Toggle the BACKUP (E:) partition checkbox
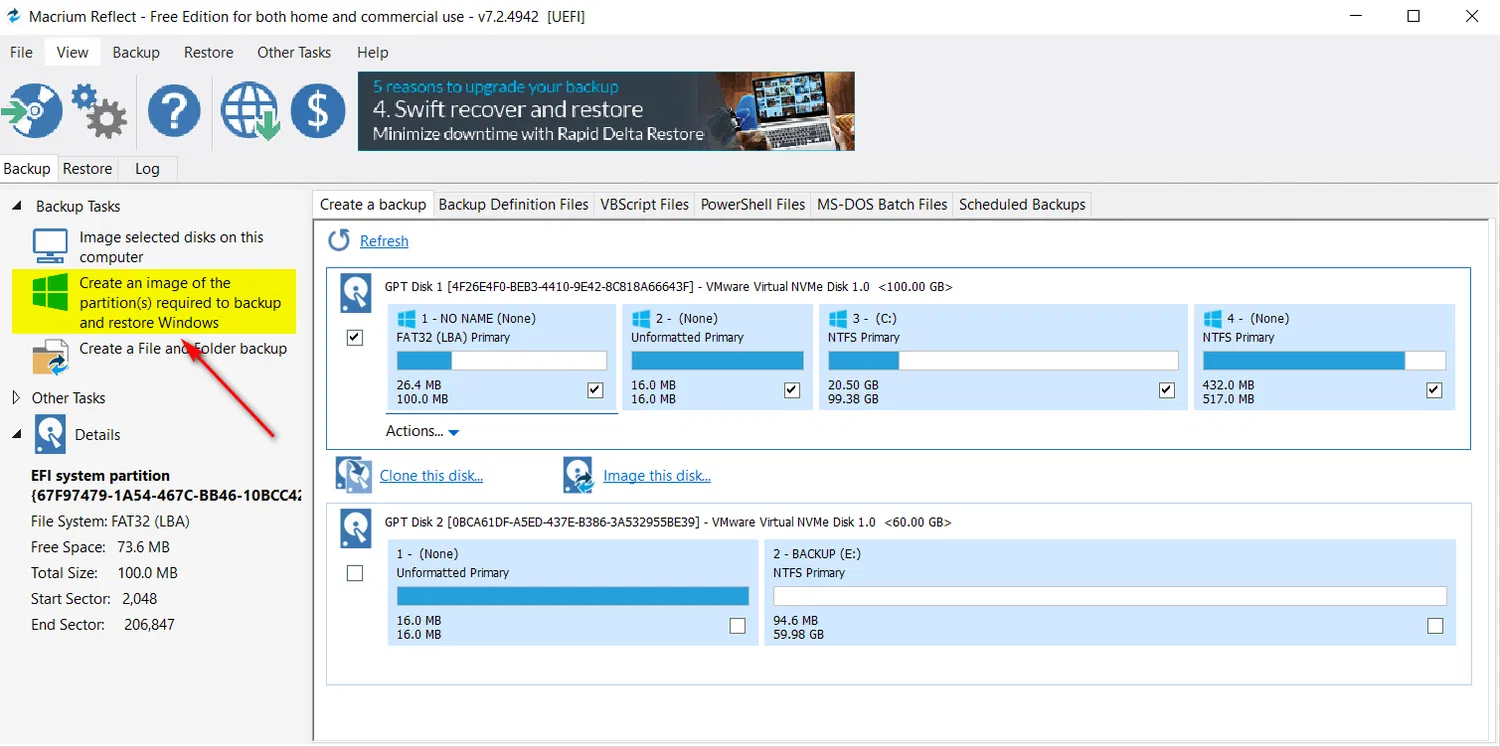Viewport: 1500px width, 747px height. pos(1435,626)
